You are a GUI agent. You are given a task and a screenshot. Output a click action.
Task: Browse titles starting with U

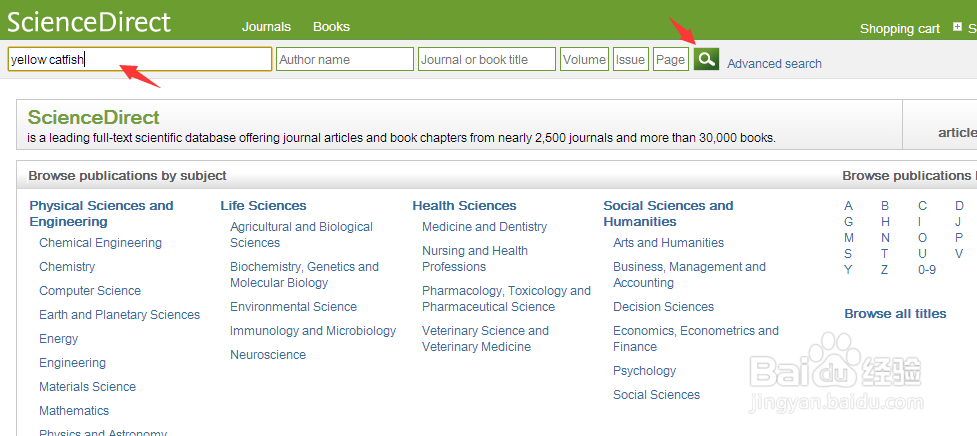click(x=922, y=254)
